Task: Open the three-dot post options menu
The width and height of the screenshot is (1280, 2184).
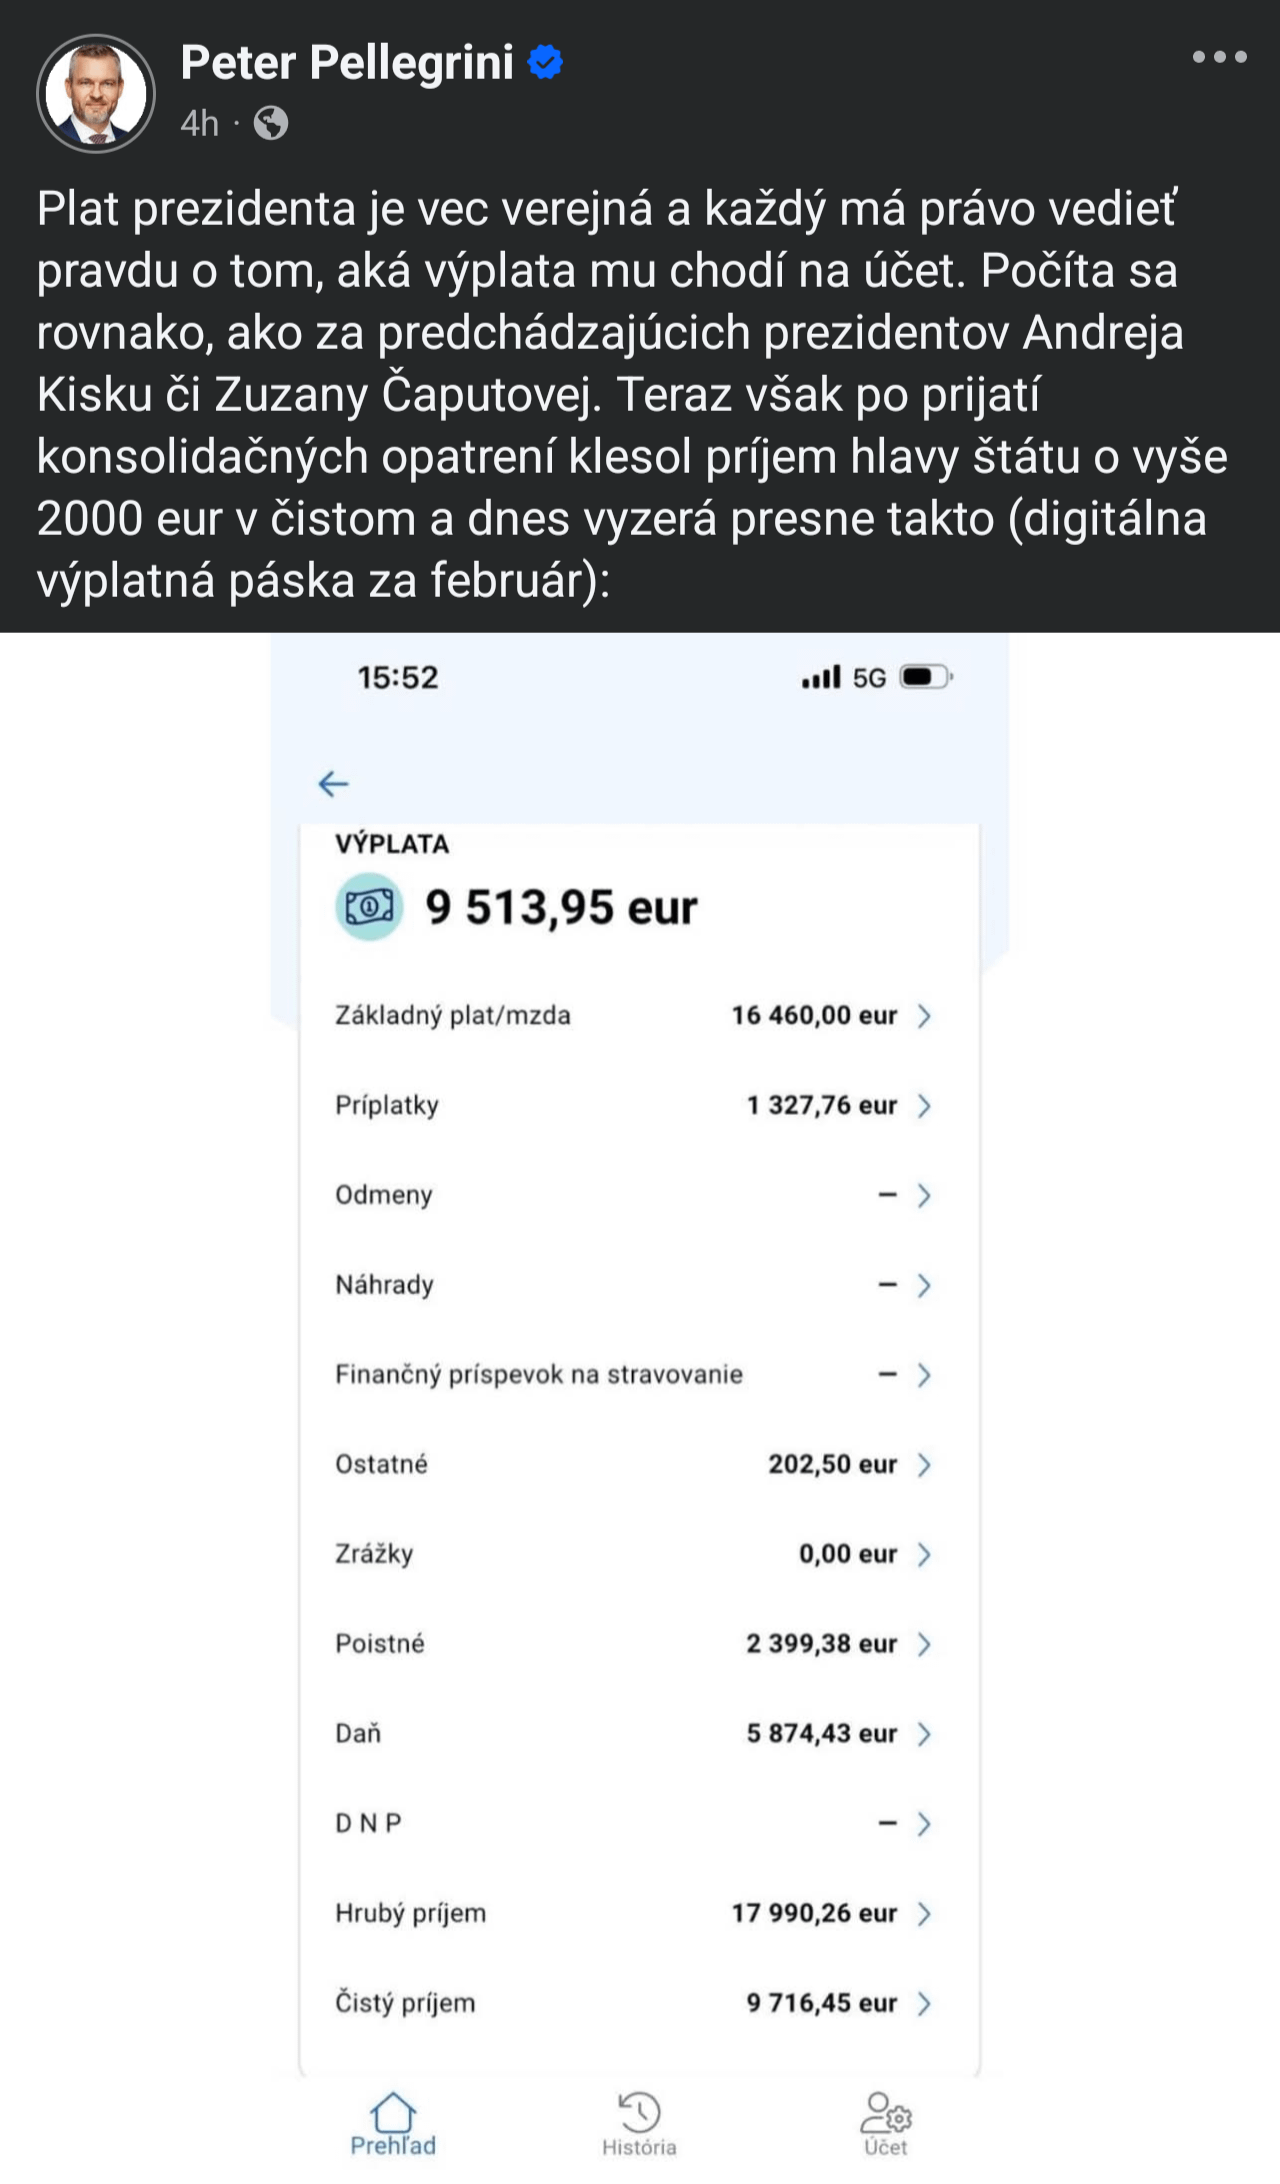Action: [1219, 57]
